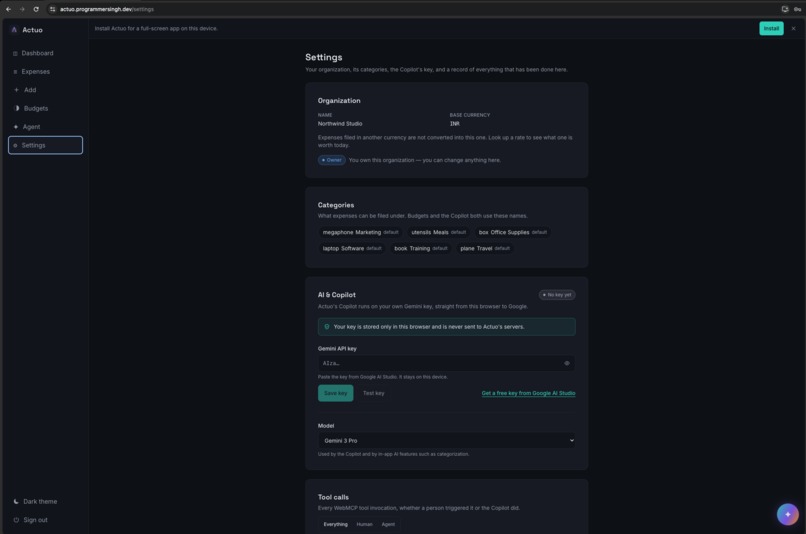Click the plus icon beside Add
Viewport: 806px width, 534px height.
(16, 90)
